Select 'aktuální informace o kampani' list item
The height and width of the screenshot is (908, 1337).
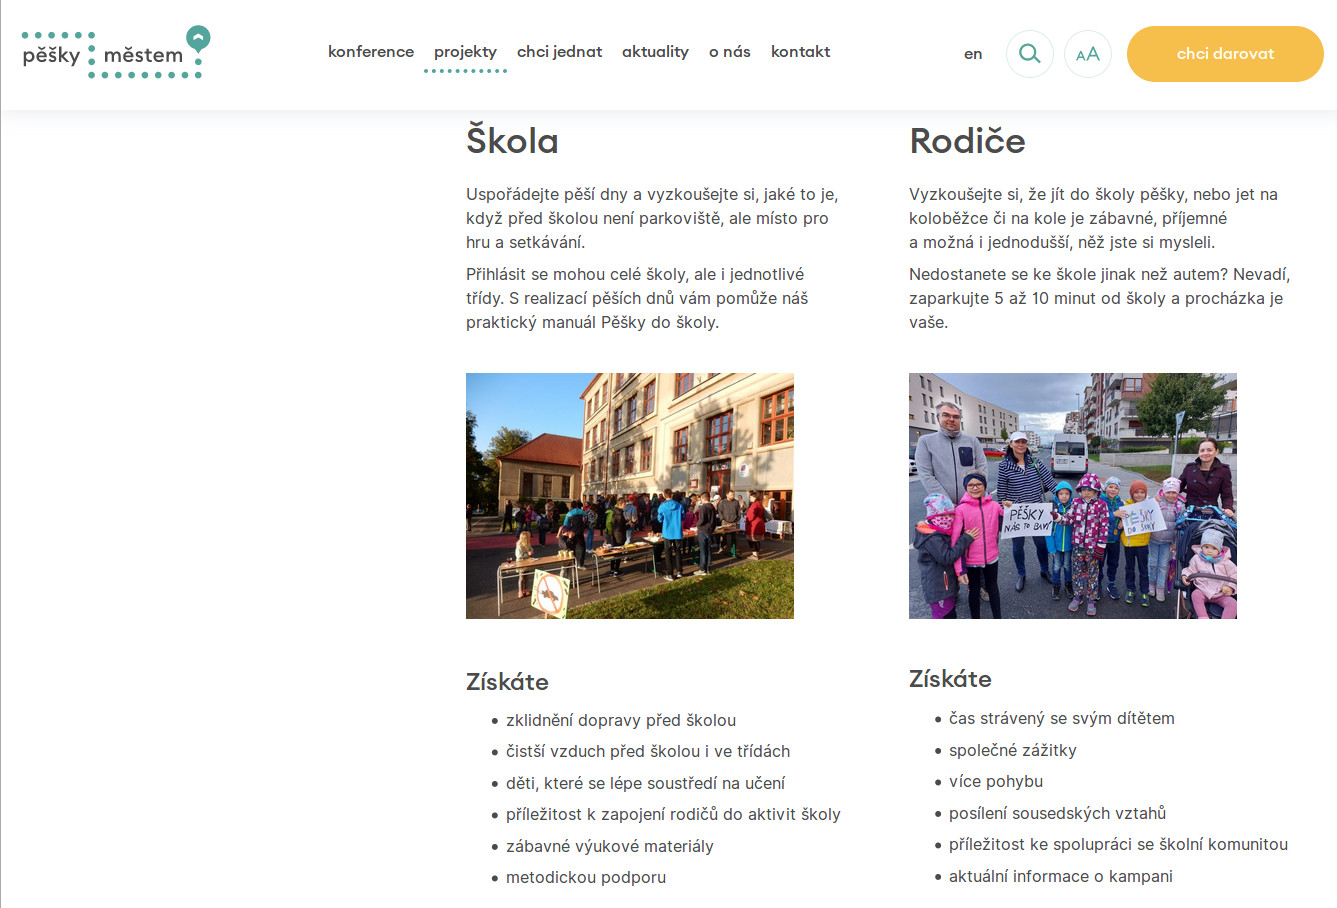pos(1061,876)
